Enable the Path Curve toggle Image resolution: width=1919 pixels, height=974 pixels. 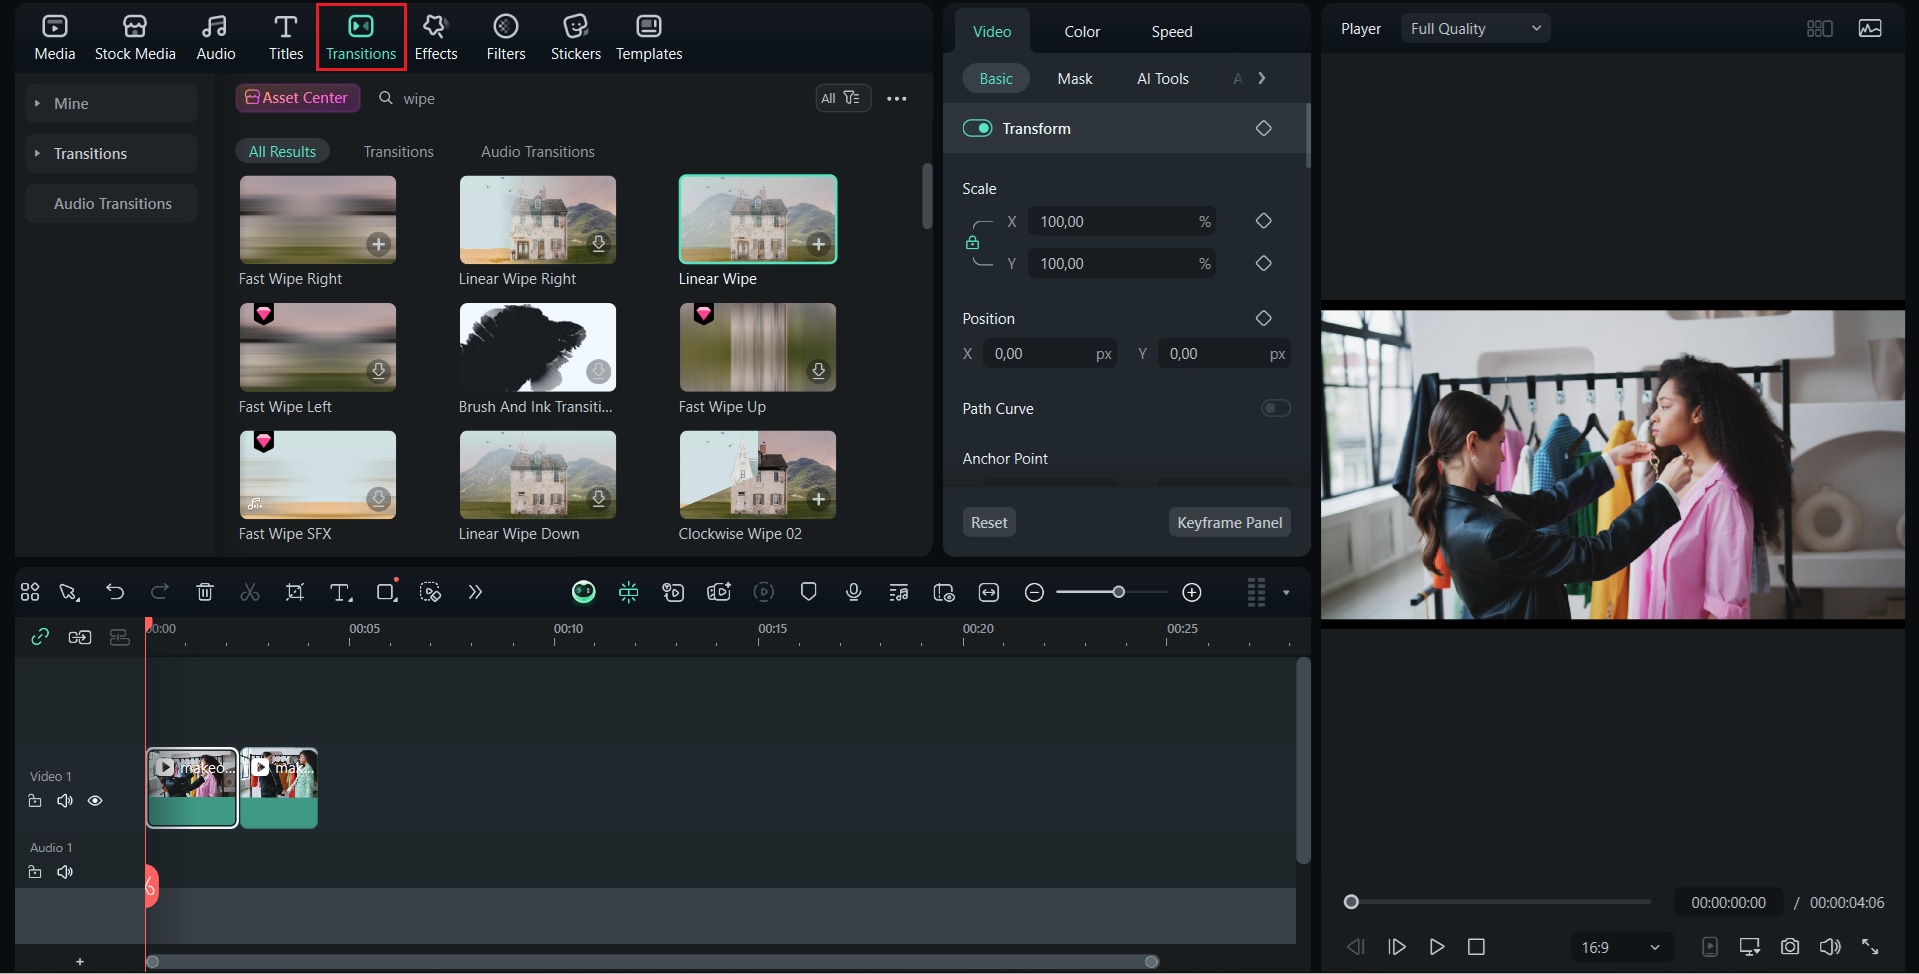(1275, 408)
